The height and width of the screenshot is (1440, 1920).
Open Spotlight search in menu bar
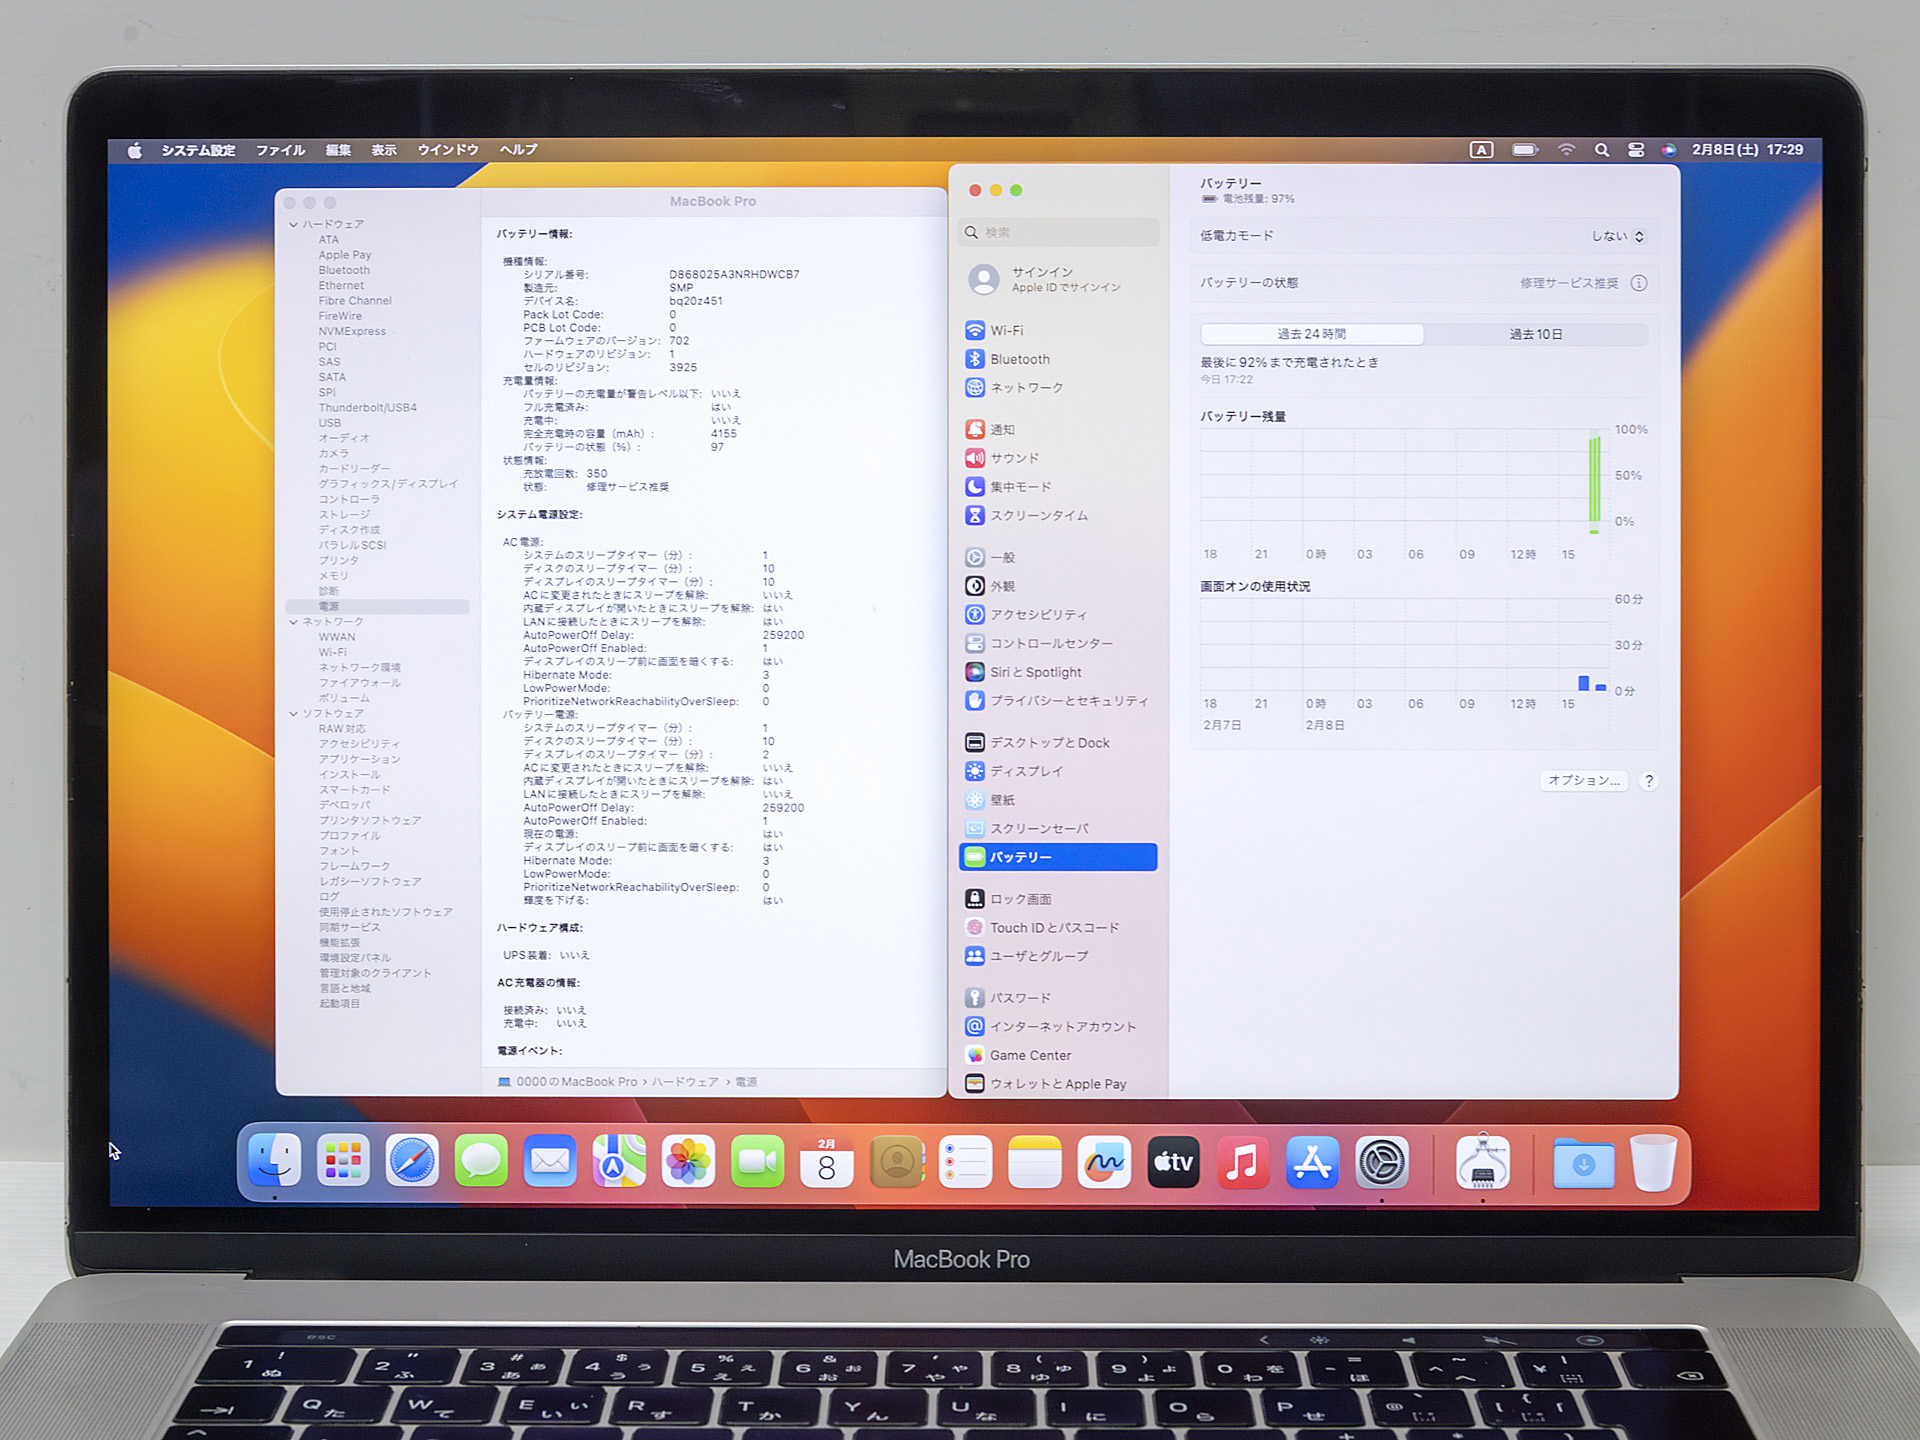point(1601,150)
